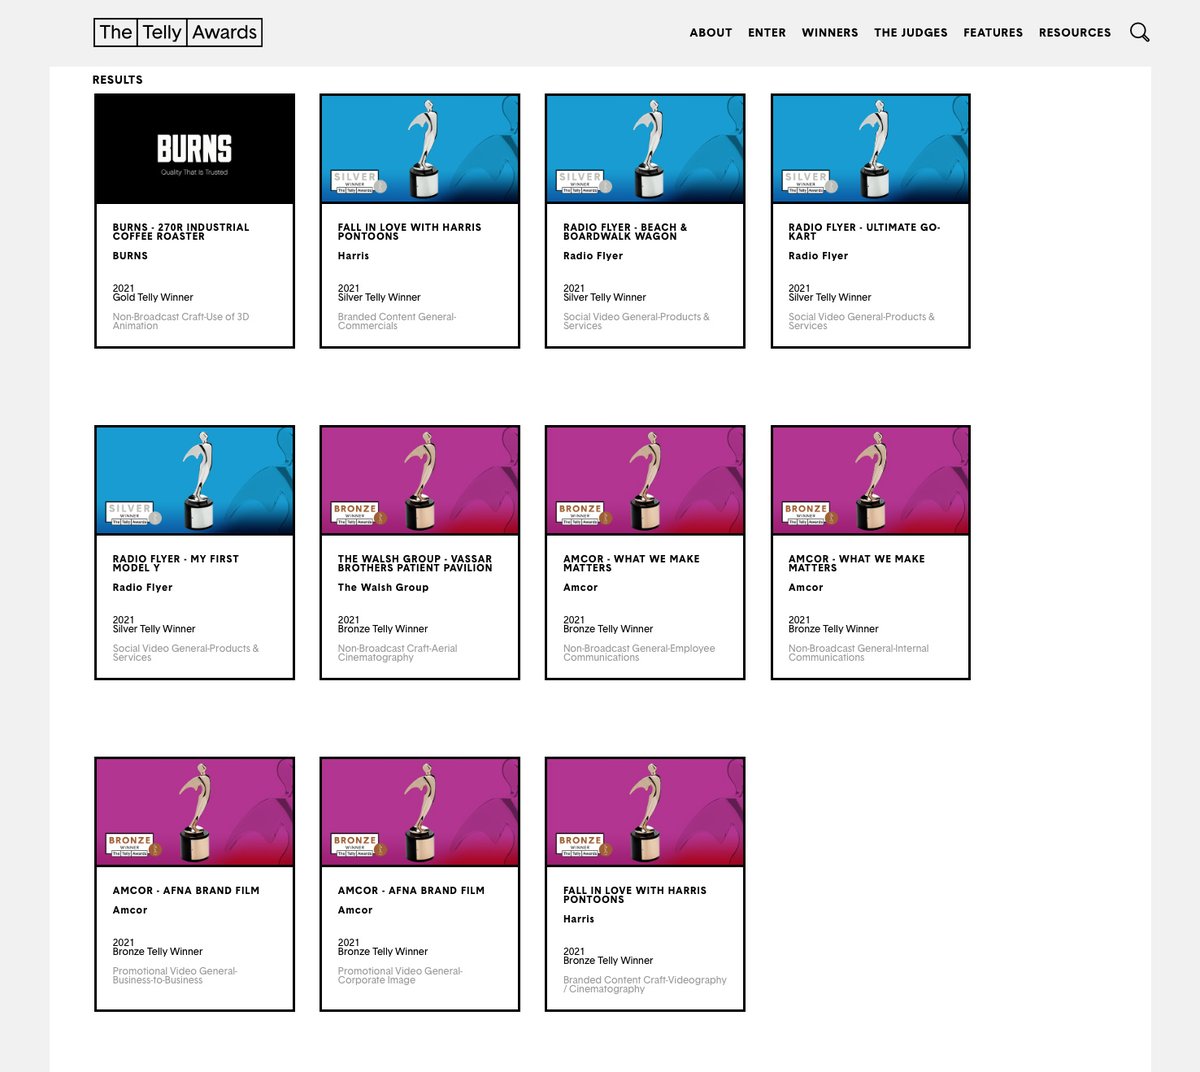This screenshot has width=1200, height=1072.
Task: Select 'Non-Broadcast General-Internal Communications' text
Action: pos(859,653)
